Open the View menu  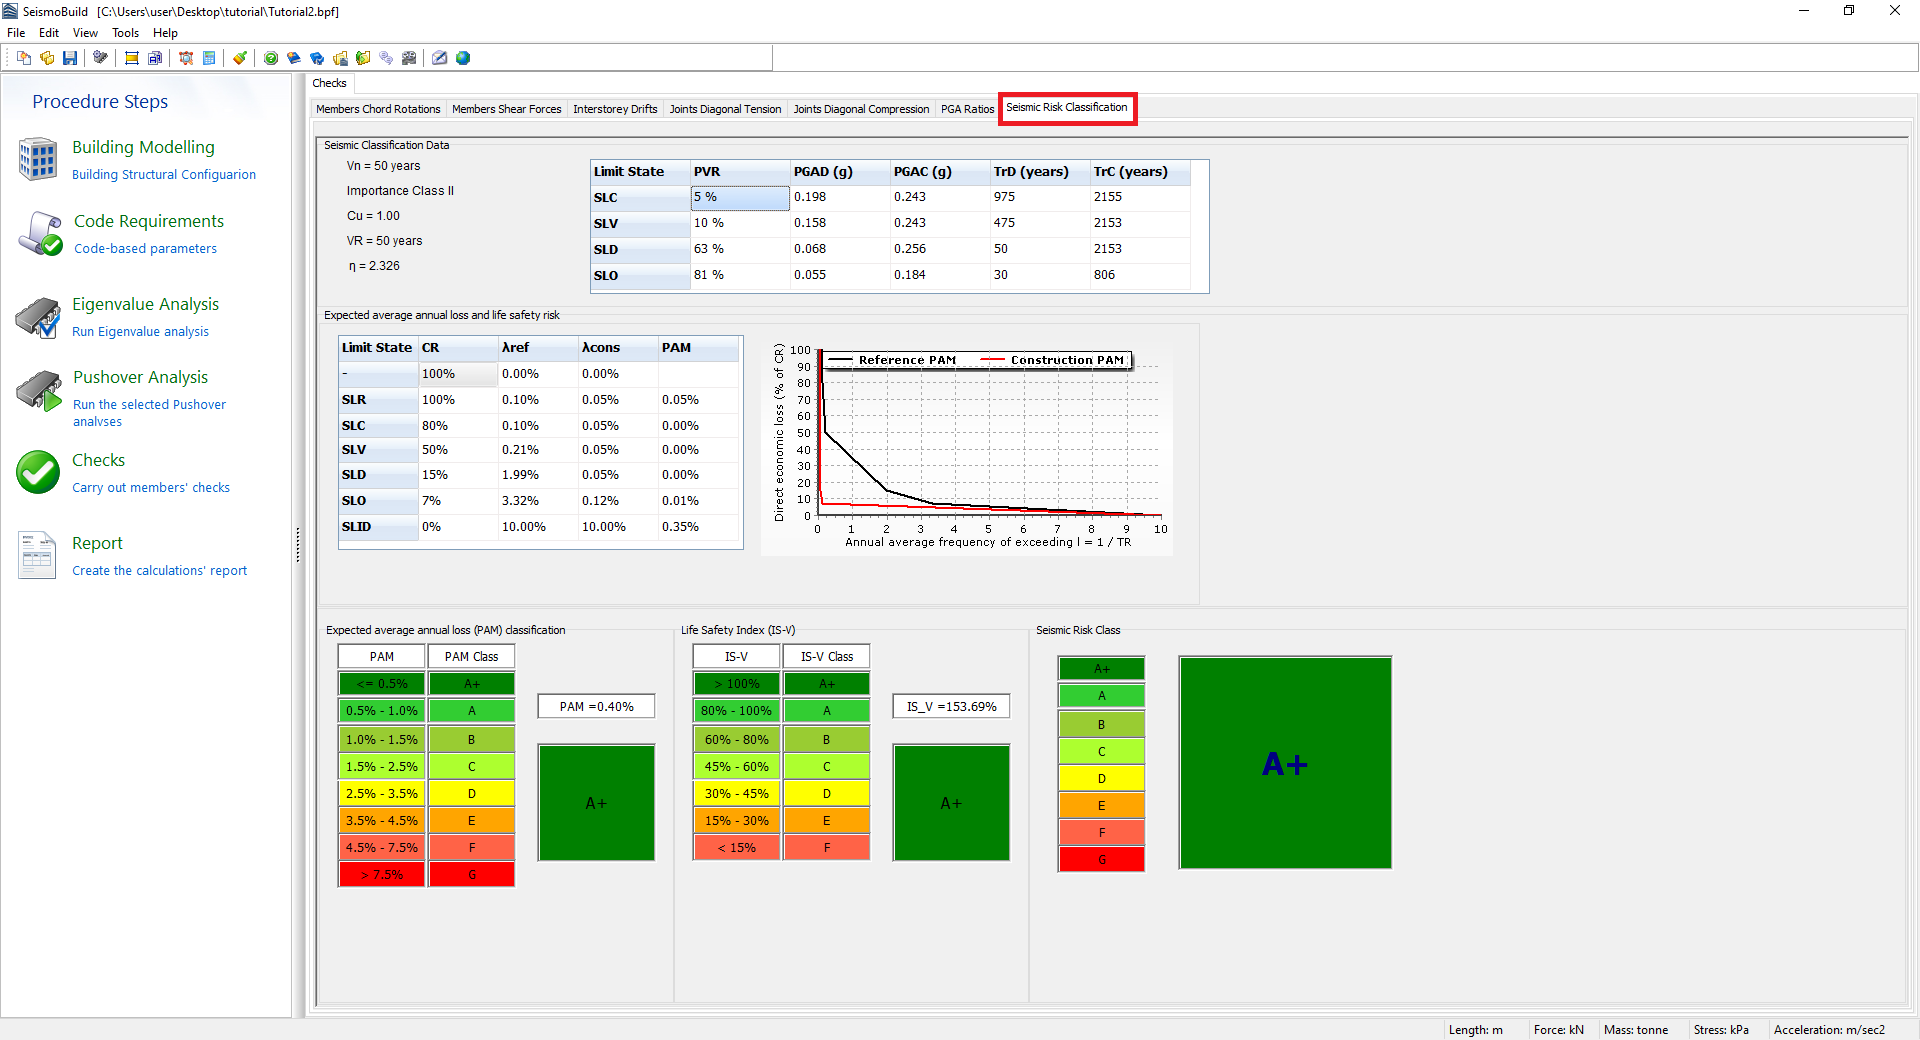(85, 33)
